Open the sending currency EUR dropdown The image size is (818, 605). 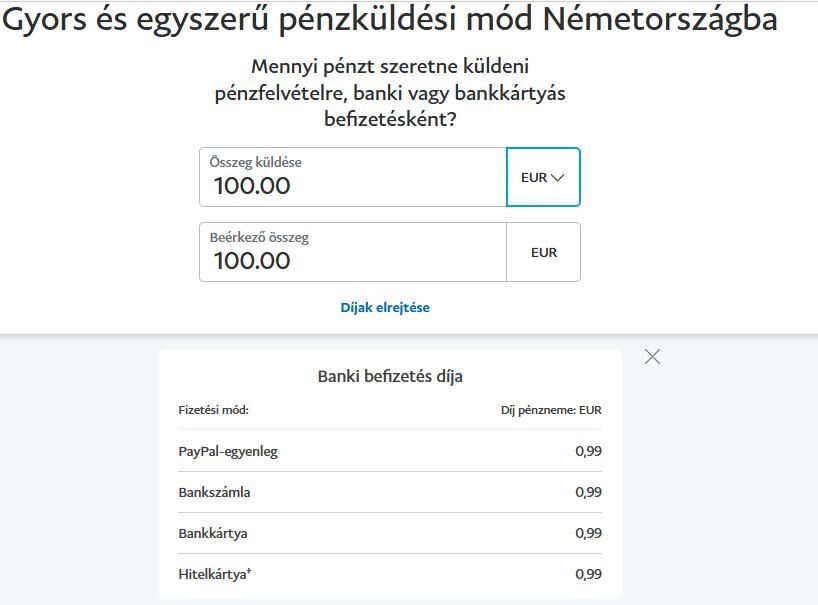(543, 178)
